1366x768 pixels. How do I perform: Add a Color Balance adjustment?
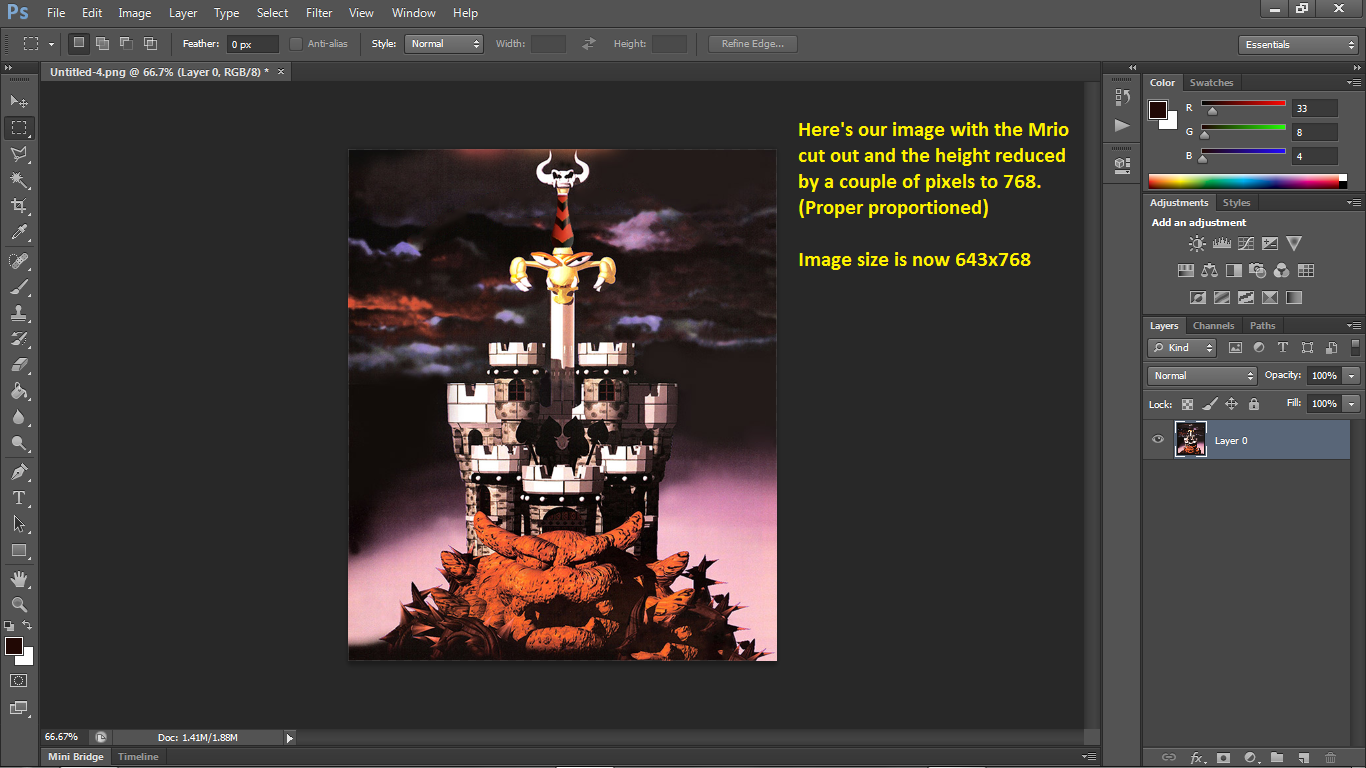pos(1210,270)
